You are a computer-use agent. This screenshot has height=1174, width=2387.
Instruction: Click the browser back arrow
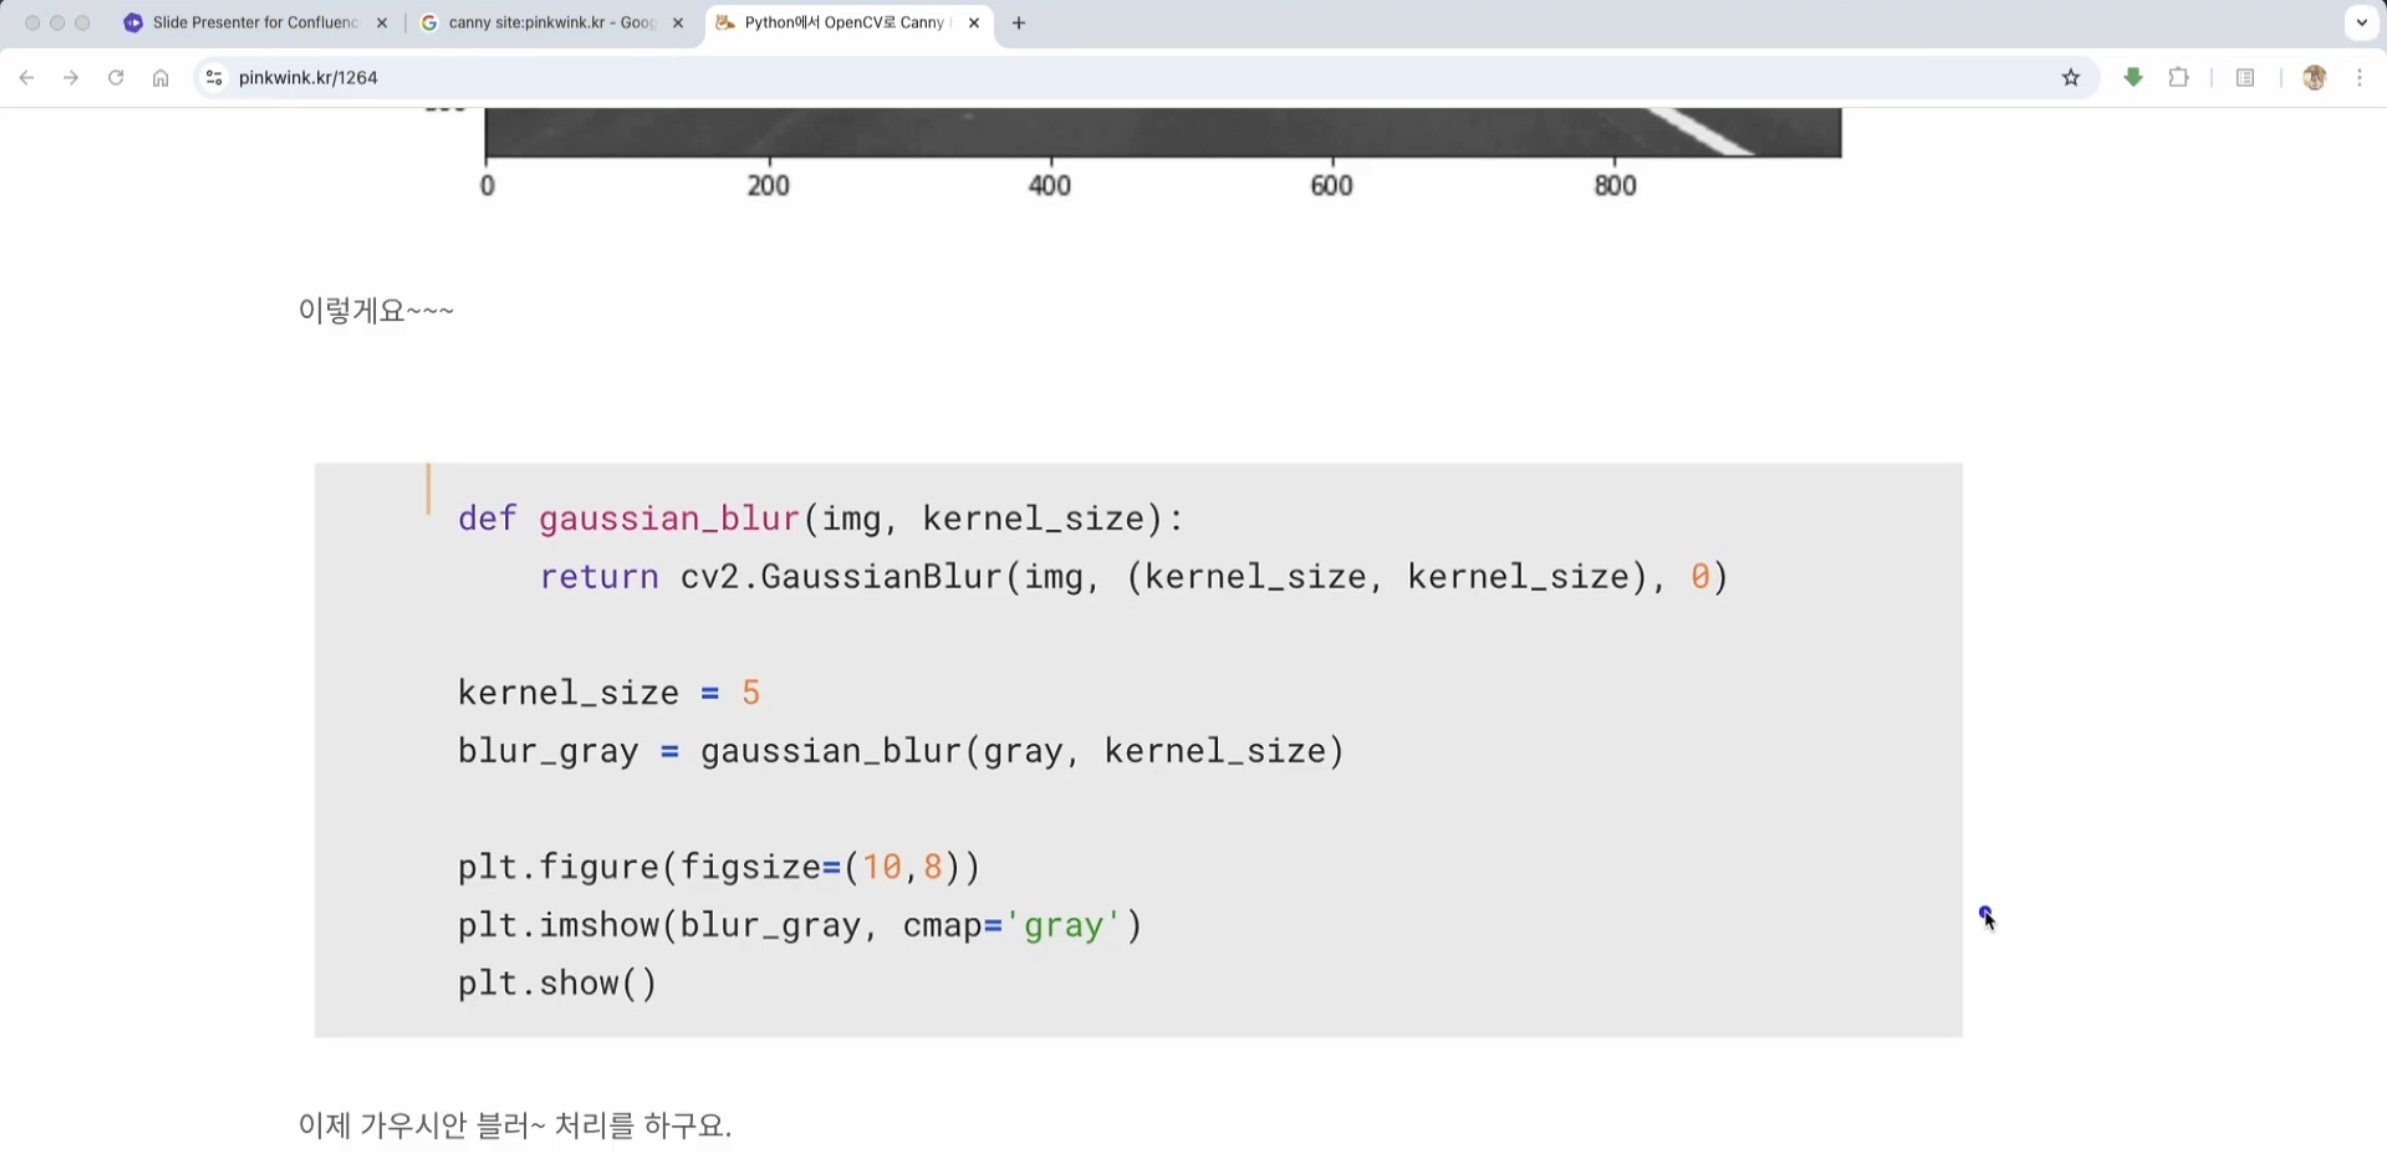[x=26, y=77]
